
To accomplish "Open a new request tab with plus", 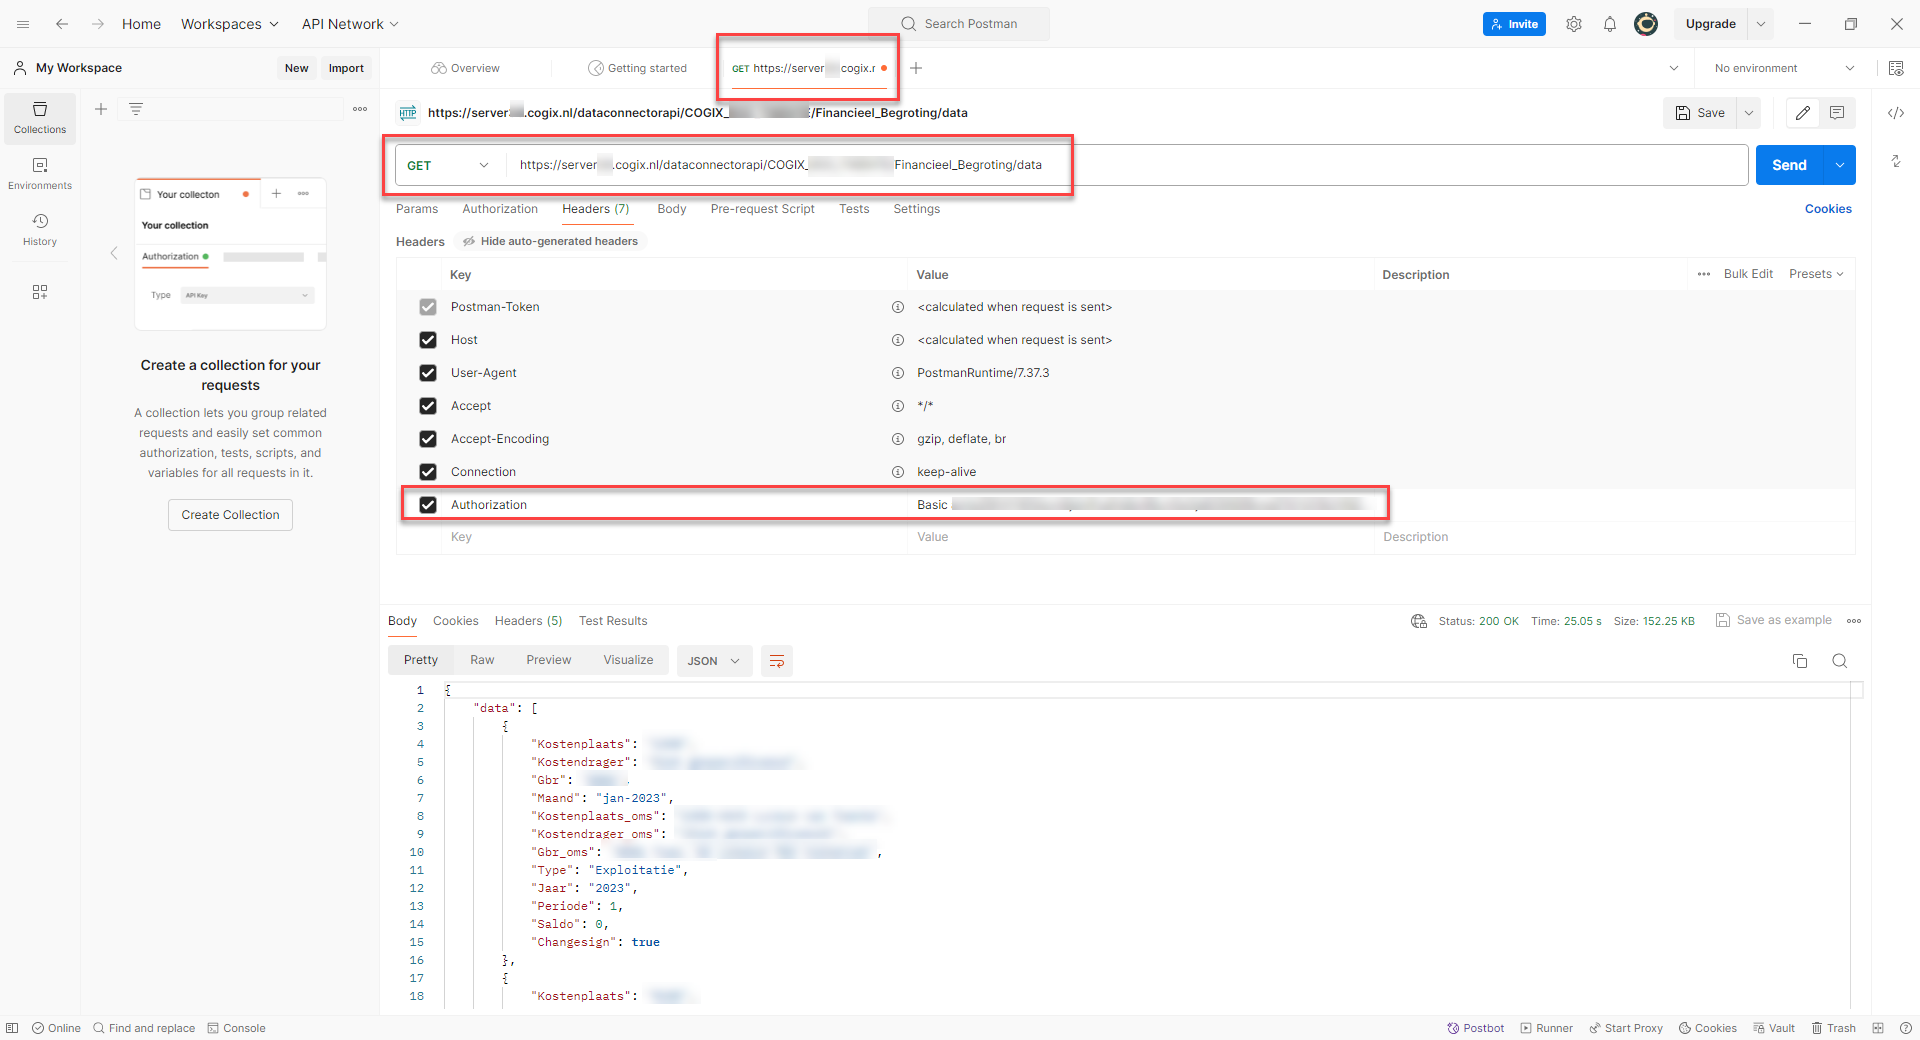I will [916, 68].
